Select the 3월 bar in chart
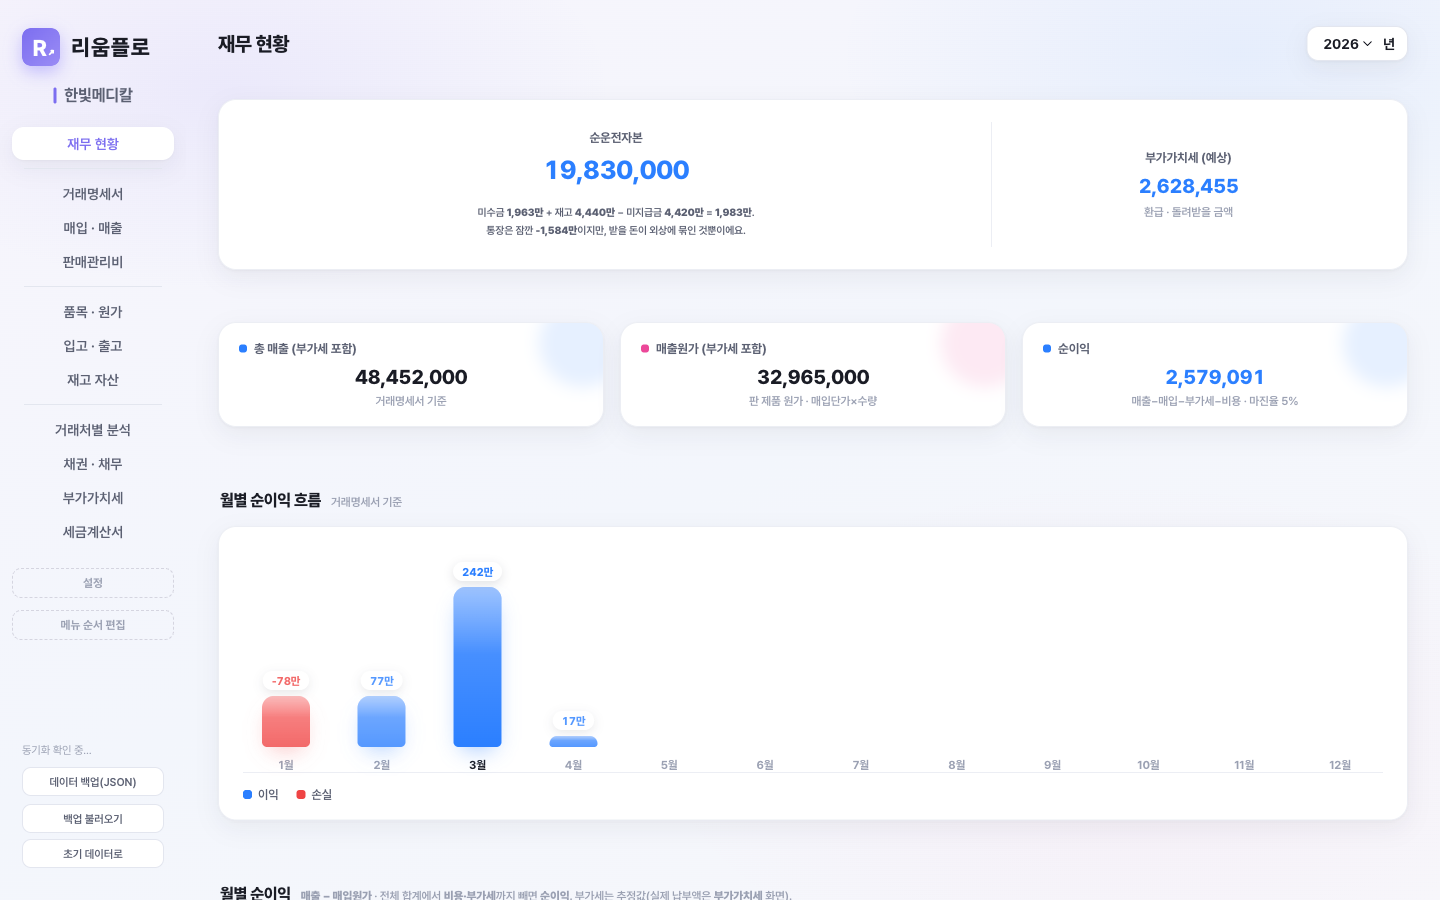 [477, 667]
